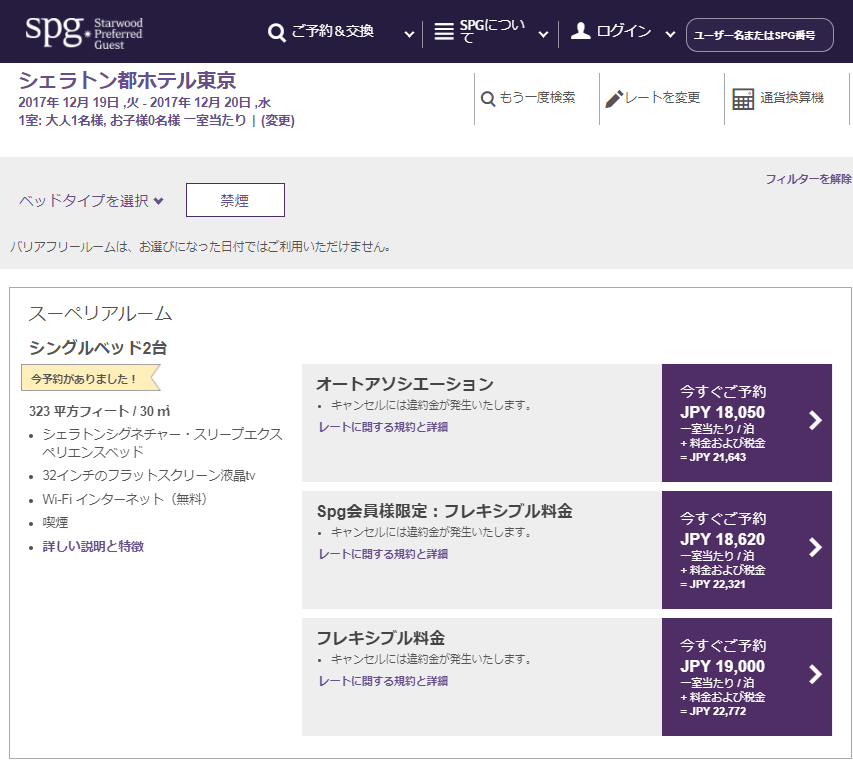Click the magnifier icon beside ご予約＆交換
This screenshot has width=853, height=768.
click(x=277, y=33)
